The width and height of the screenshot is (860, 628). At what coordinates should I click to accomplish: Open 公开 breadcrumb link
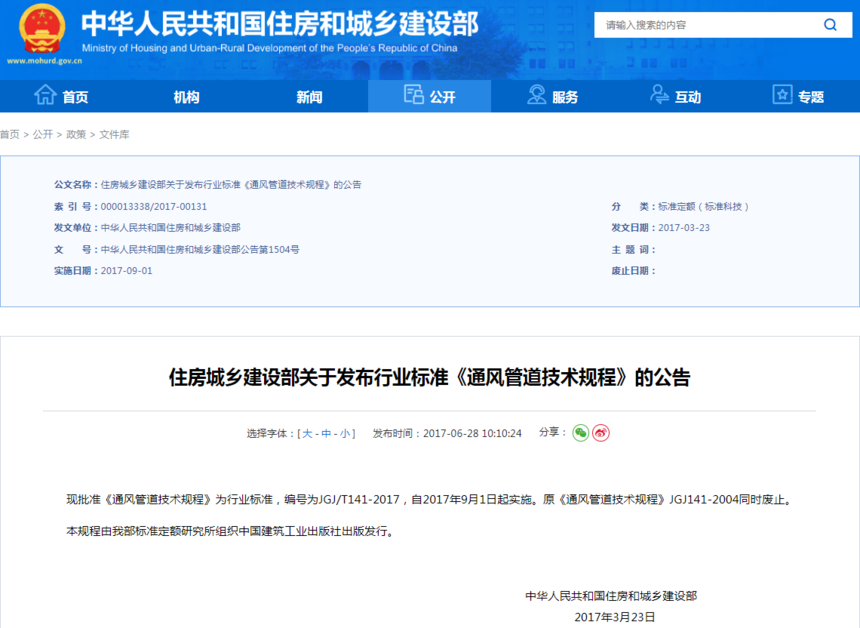(42, 134)
